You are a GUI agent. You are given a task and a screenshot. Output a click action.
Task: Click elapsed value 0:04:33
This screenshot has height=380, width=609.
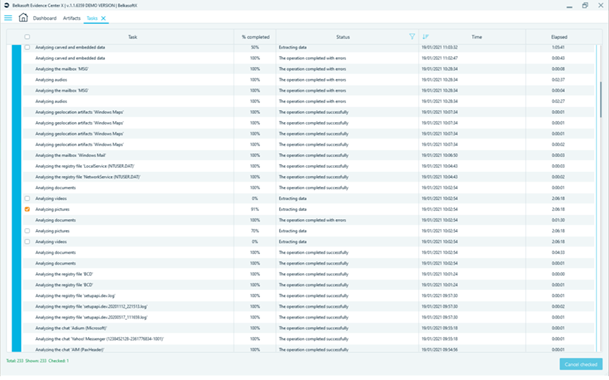(558, 253)
